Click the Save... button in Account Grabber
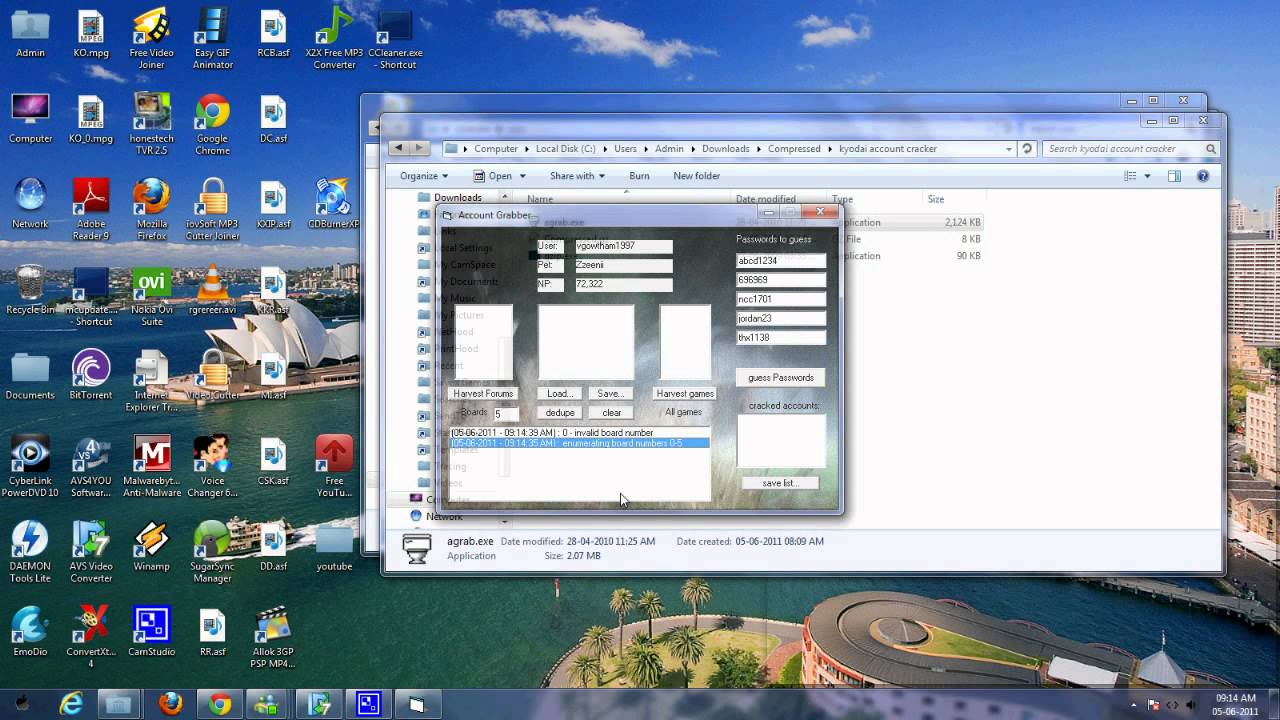The height and width of the screenshot is (720, 1280). pos(611,394)
